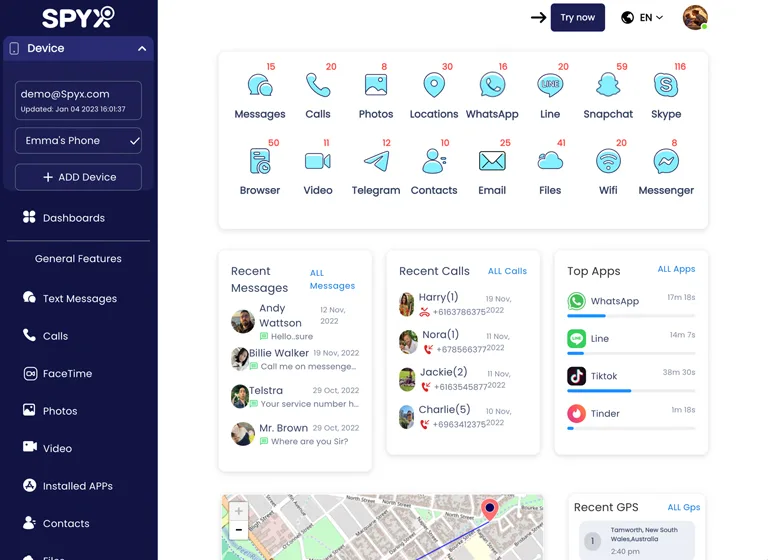Screen dimensions: 768x560
Task: Open Text Messages in sidebar
Action: [70, 298]
